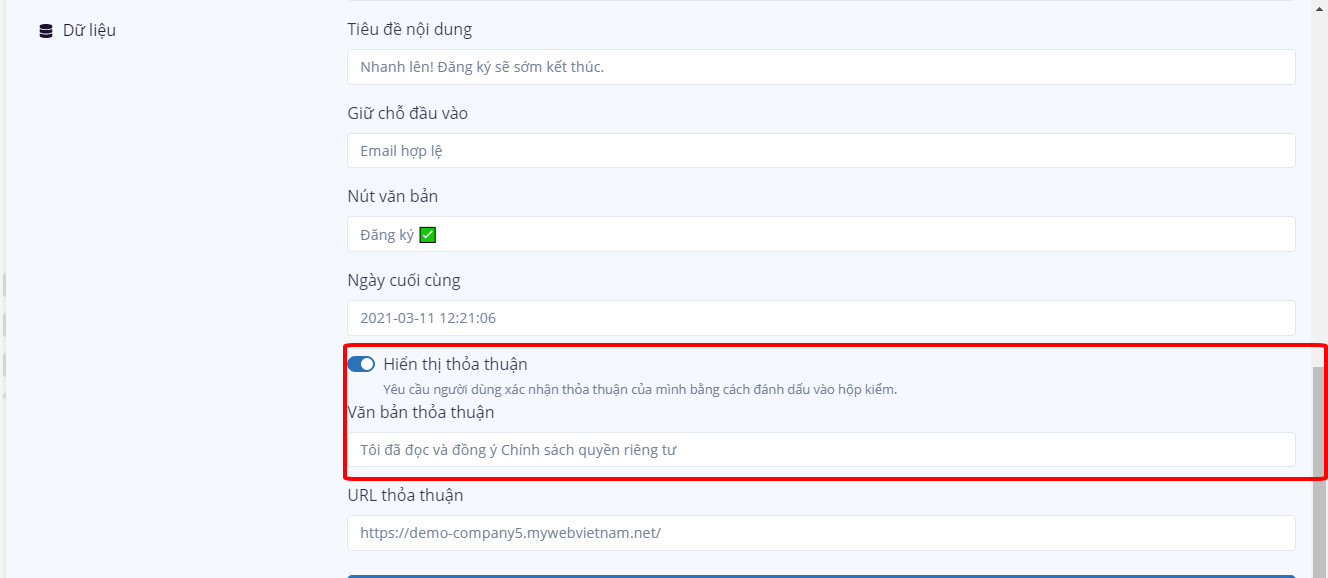
Task: Click into the Email hợp lệ placeholder field
Action: [x=821, y=151]
